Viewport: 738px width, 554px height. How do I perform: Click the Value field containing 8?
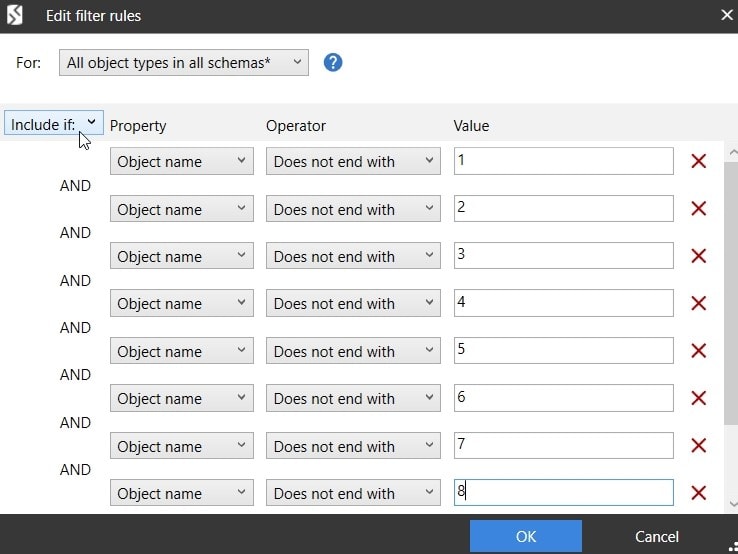pyautogui.click(x=563, y=492)
